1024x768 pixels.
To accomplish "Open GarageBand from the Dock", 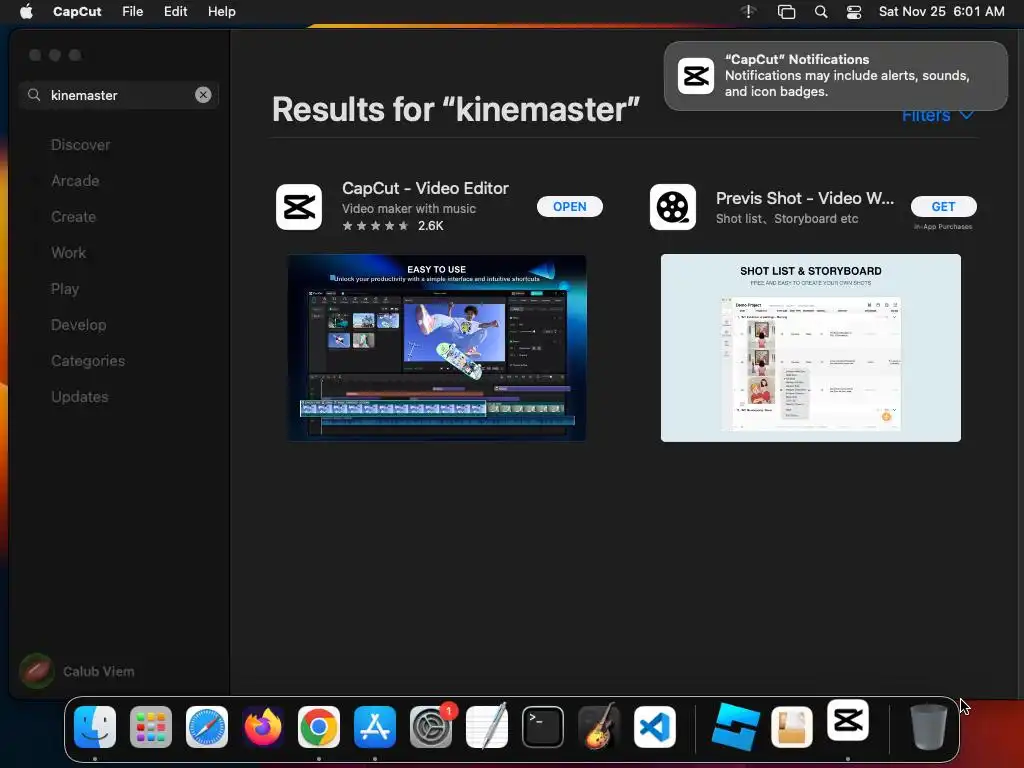I will coord(599,727).
